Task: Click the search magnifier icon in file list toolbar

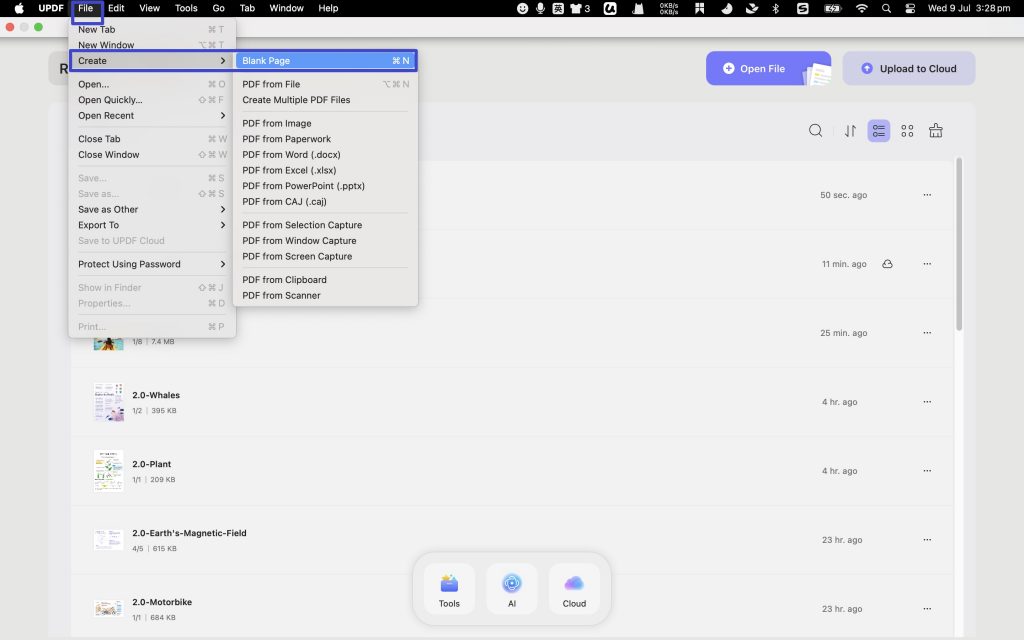Action: 815,131
